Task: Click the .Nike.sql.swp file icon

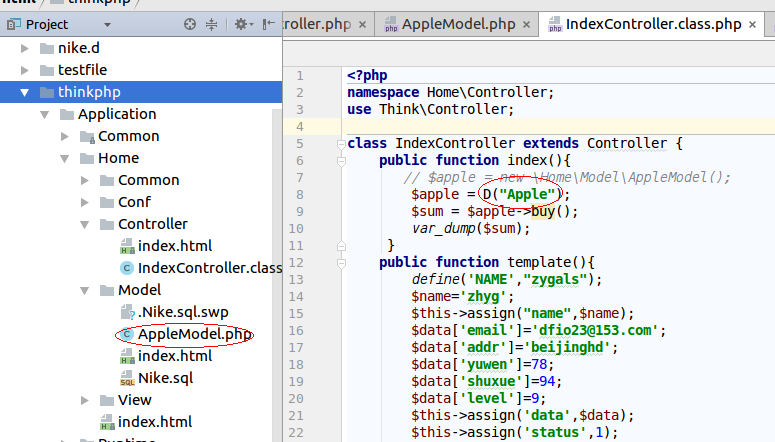Action: click(127, 312)
